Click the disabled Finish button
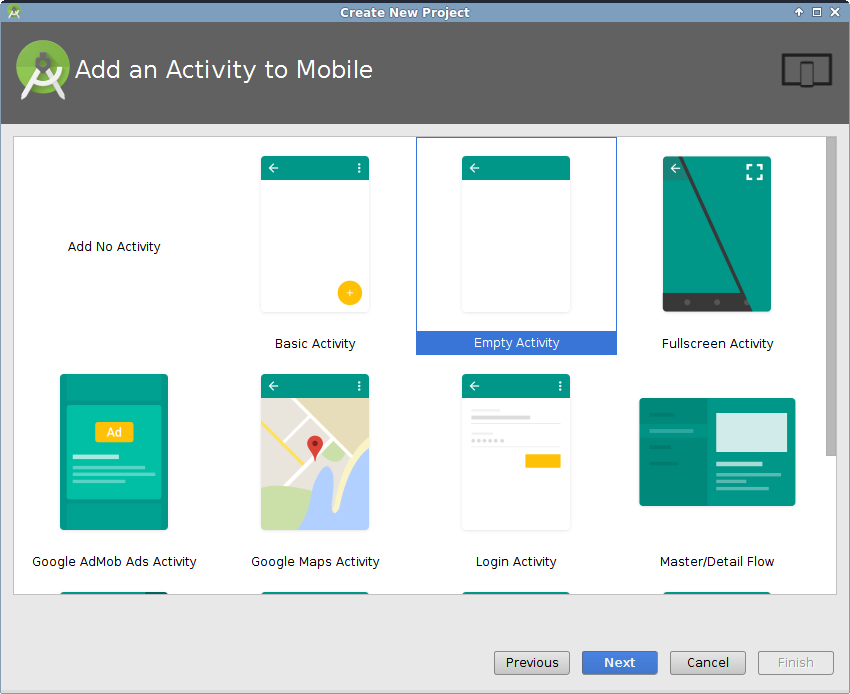 coord(795,663)
